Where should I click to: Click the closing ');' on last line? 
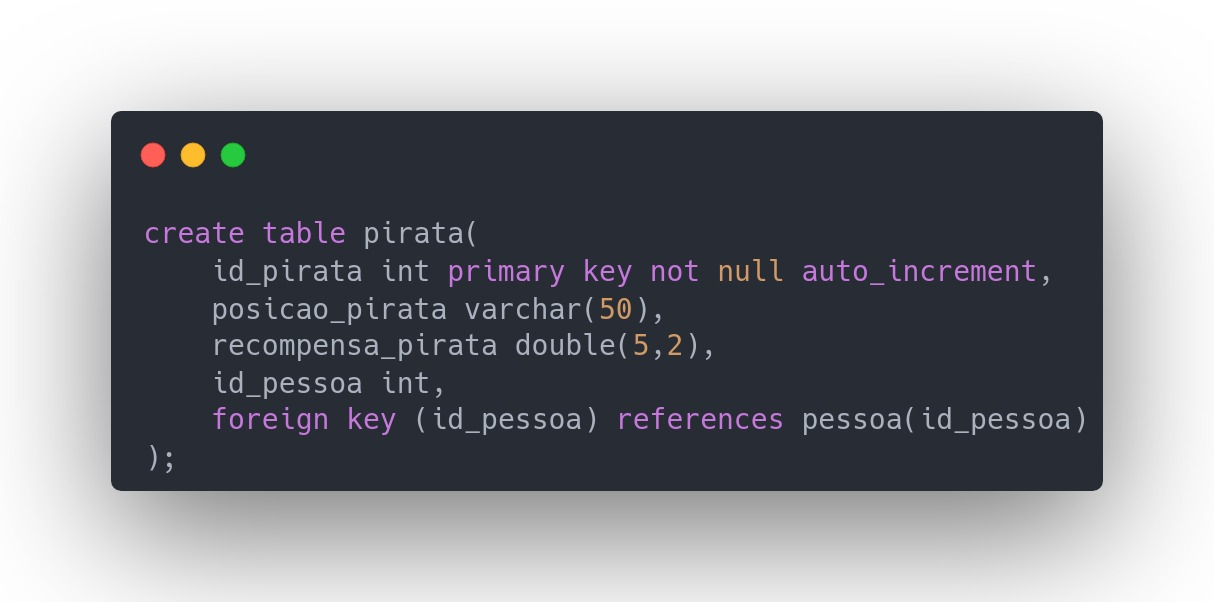tap(160, 457)
